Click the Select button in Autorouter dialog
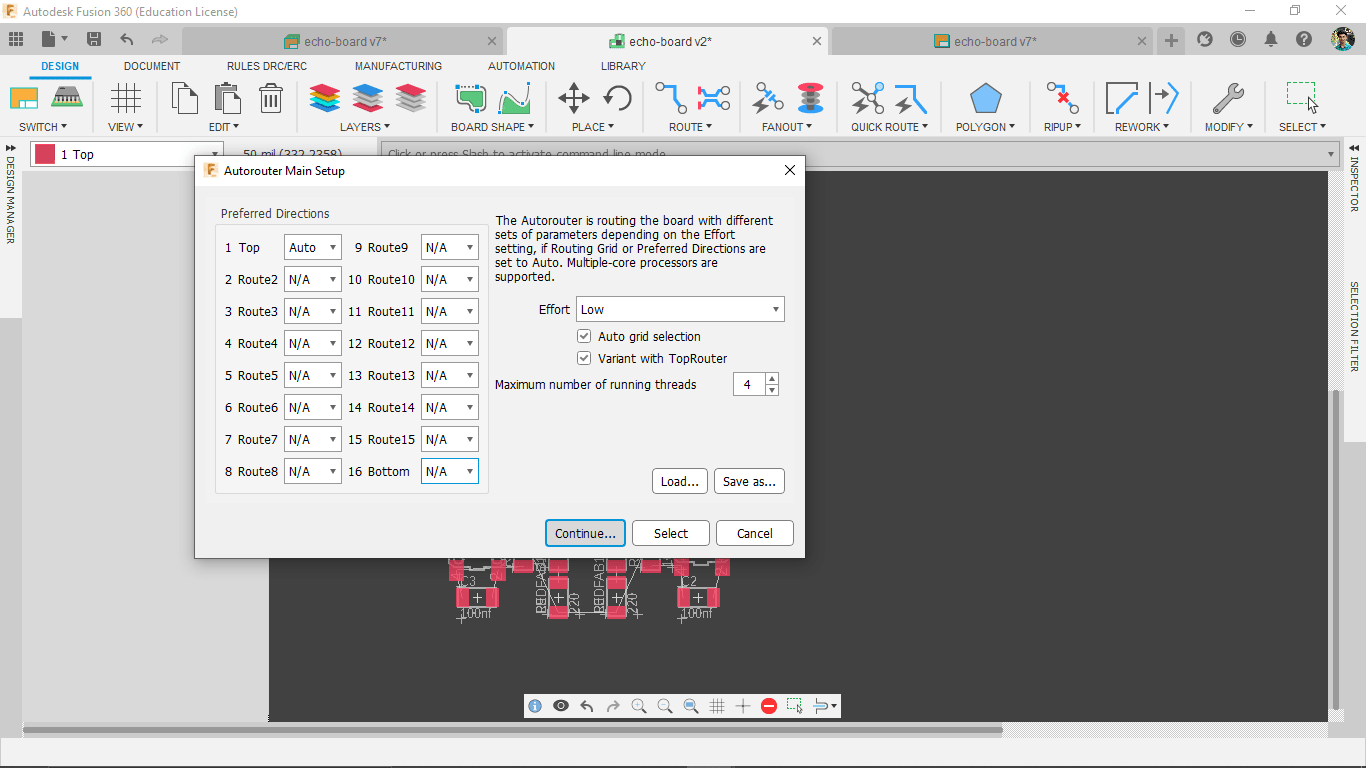1366x768 pixels. point(671,533)
